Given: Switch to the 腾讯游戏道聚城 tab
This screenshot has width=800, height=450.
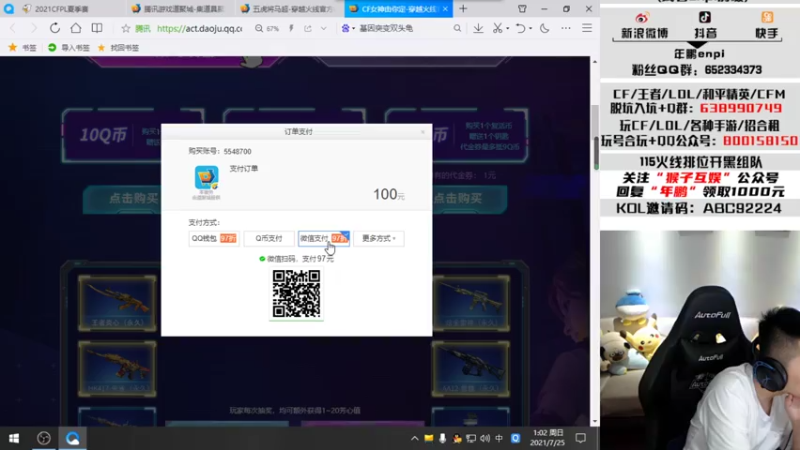Looking at the screenshot, I should coord(178,9).
